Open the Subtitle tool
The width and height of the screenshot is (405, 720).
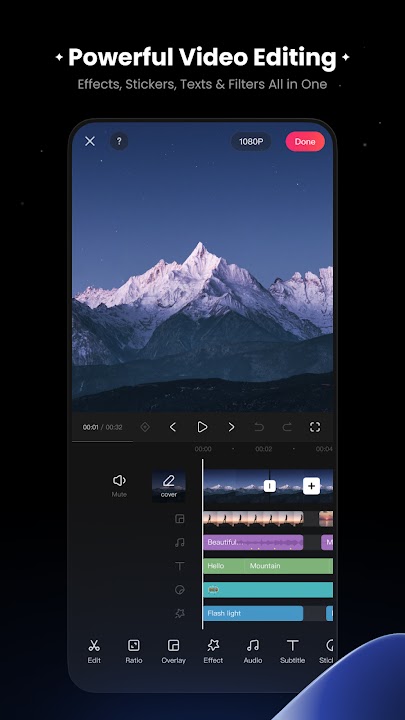click(292, 651)
